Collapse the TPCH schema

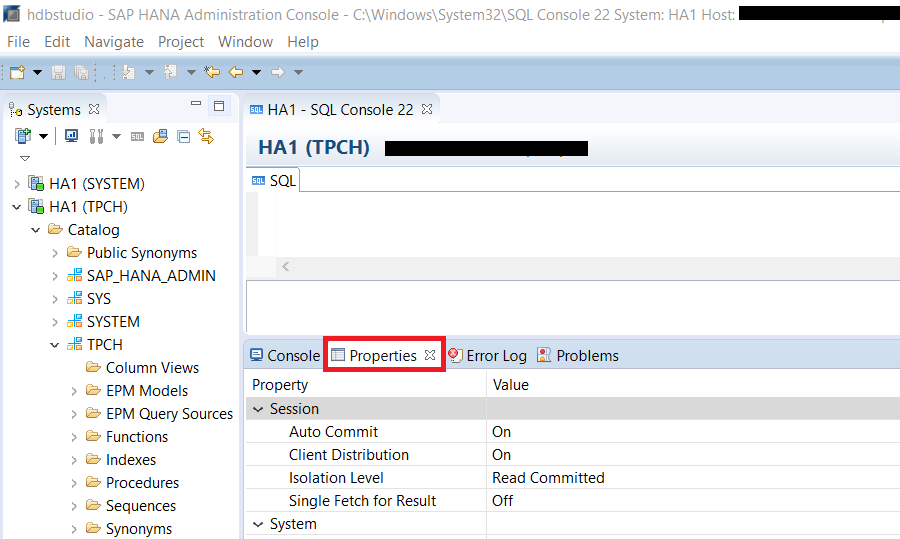pyautogui.click(x=55, y=344)
